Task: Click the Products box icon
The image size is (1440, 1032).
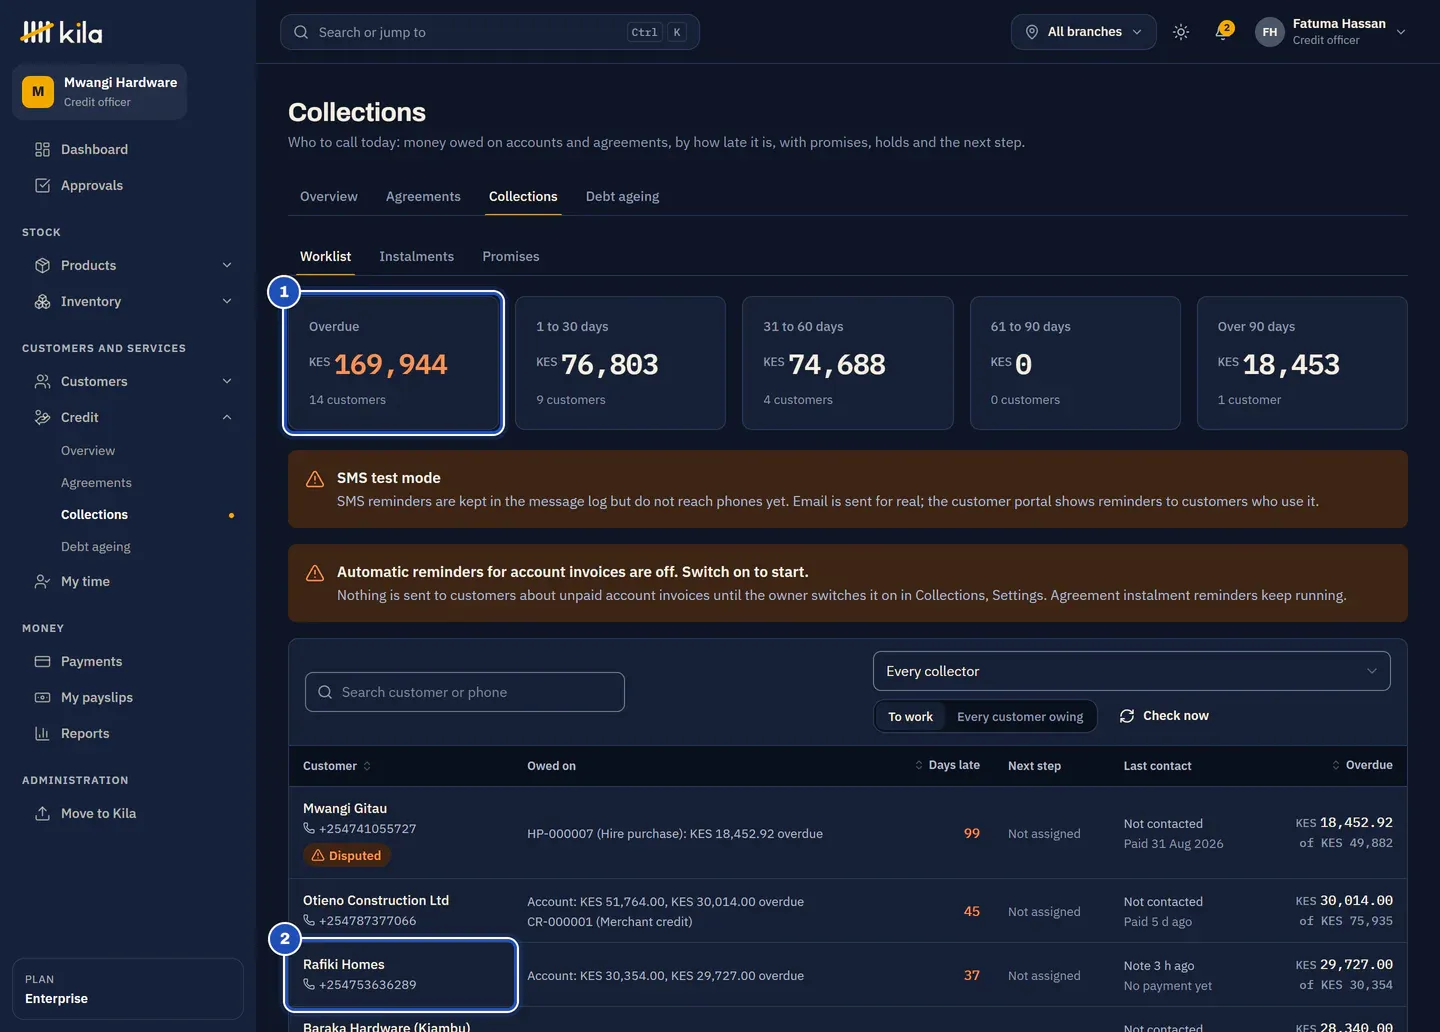Action: pyautogui.click(x=42, y=265)
